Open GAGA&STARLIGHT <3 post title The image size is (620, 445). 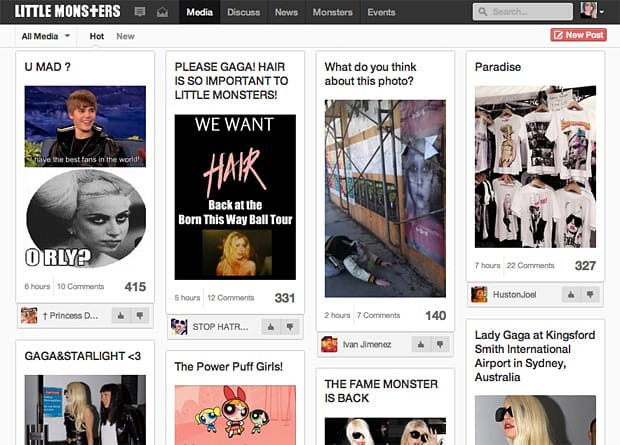tap(83, 356)
